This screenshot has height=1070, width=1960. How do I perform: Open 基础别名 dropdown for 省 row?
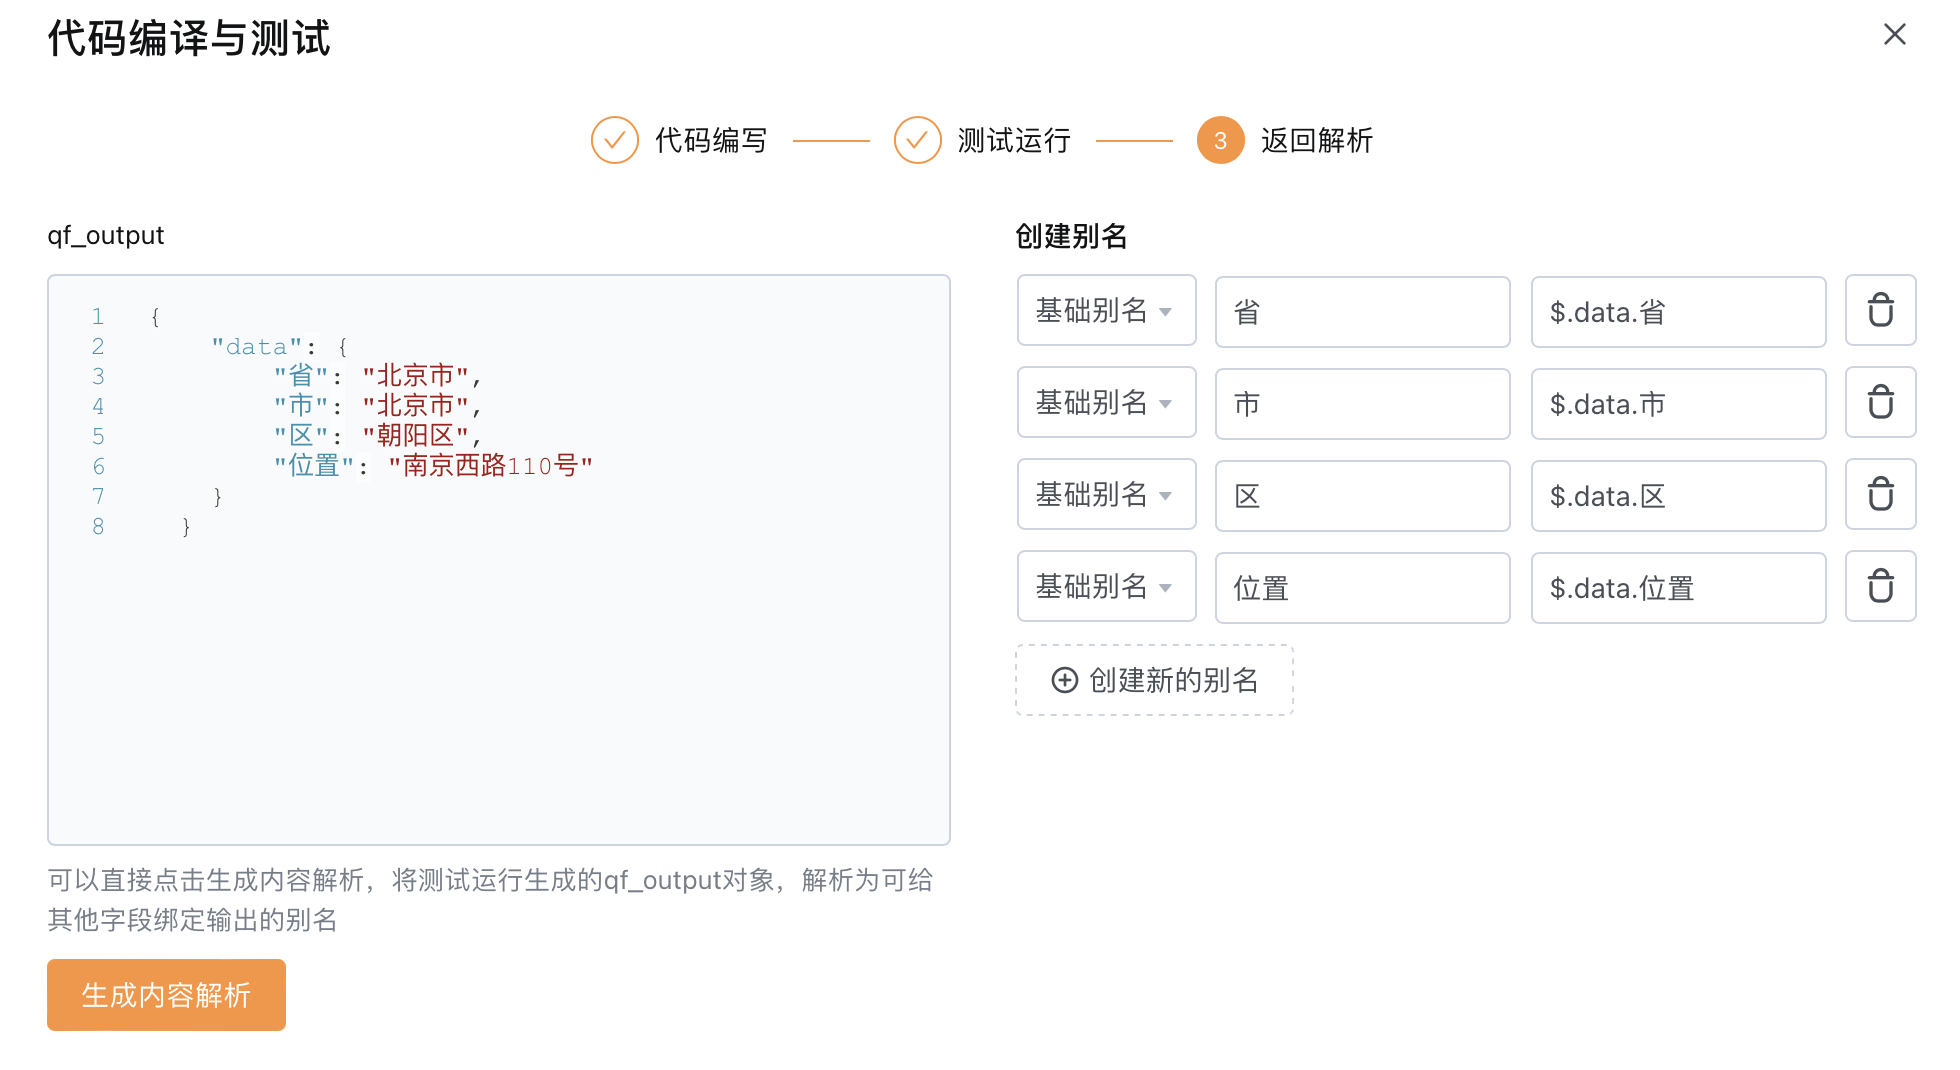(1106, 311)
